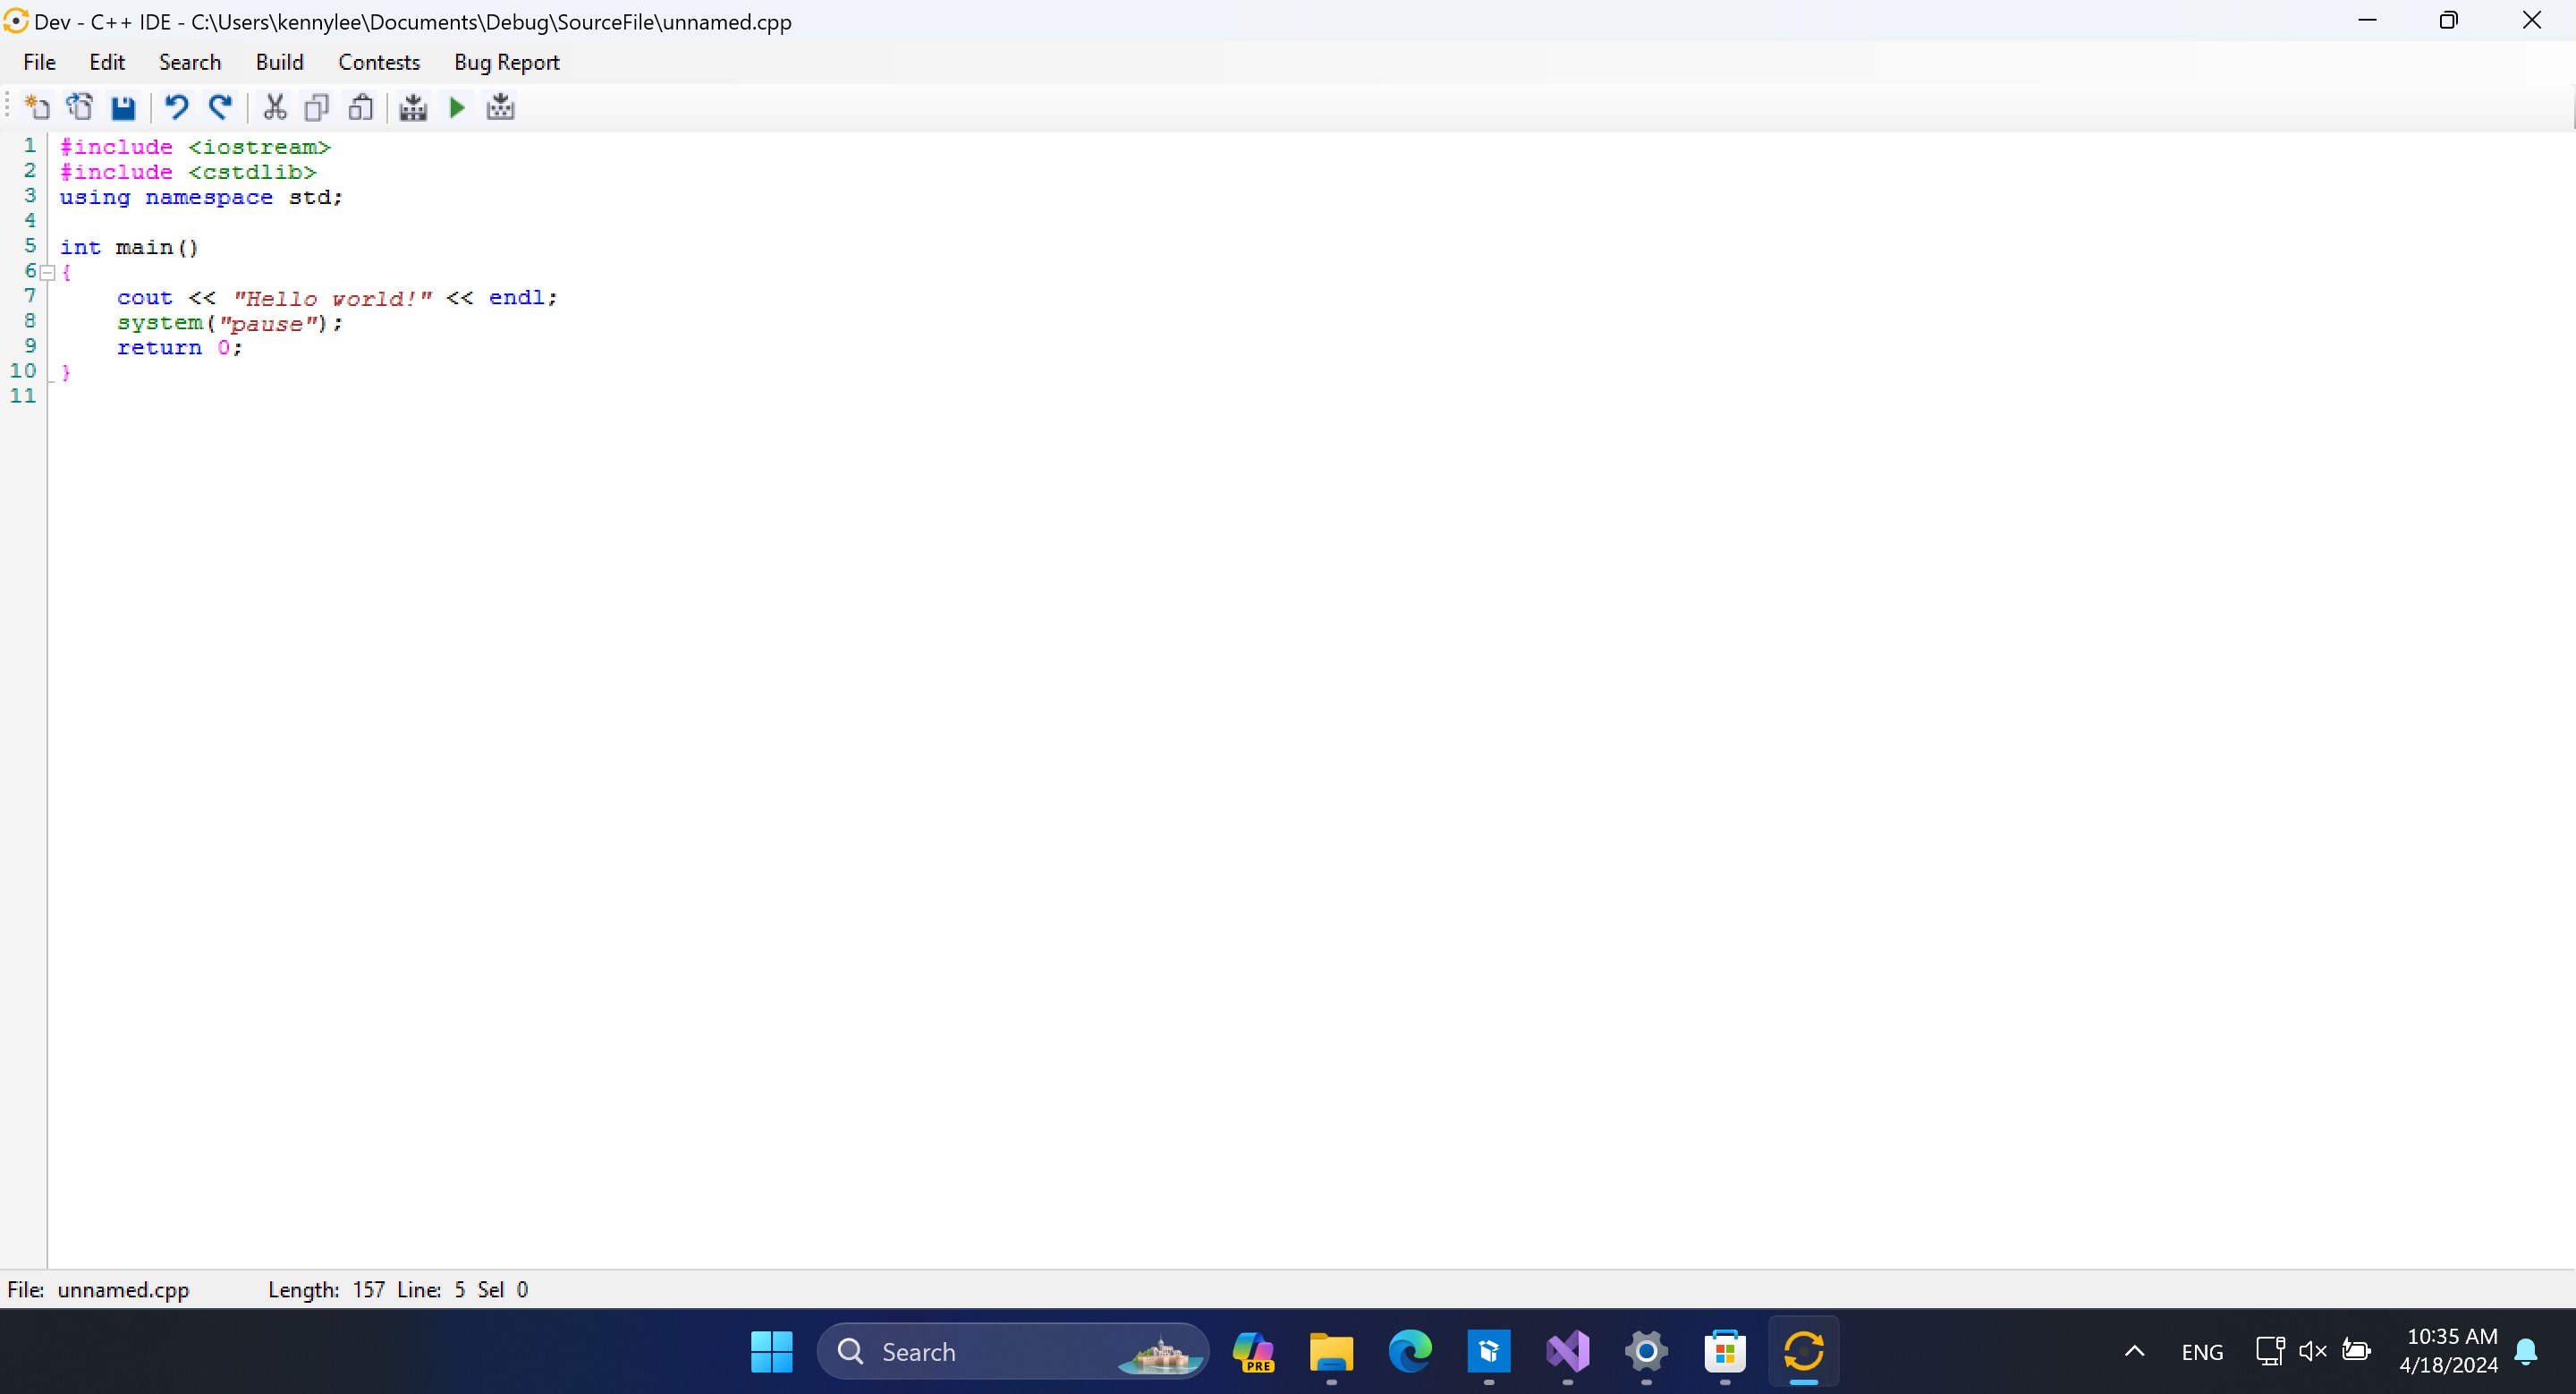The width and height of the screenshot is (2576, 1394).
Task: Open the Contests menu
Action: click(x=379, y=62)
